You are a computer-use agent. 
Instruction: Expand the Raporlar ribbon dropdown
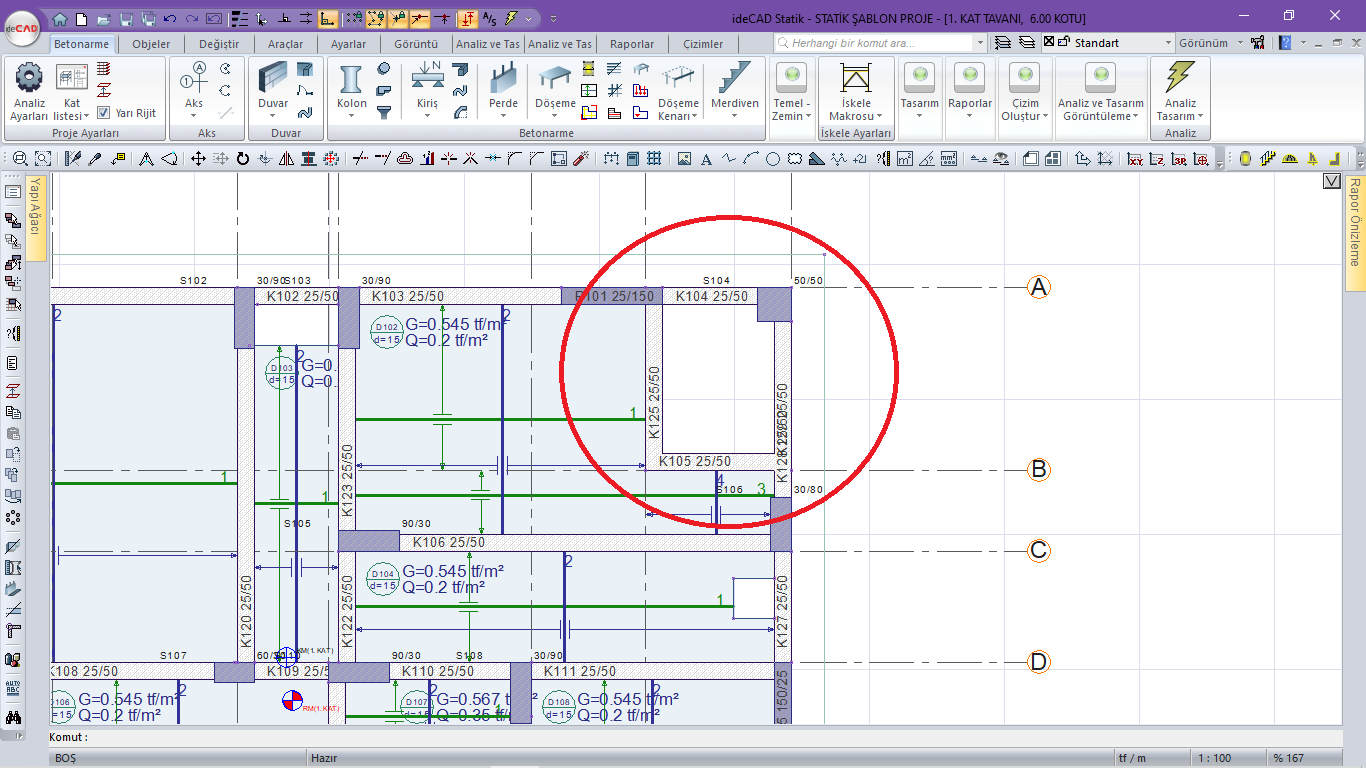(x=969, y=116)
